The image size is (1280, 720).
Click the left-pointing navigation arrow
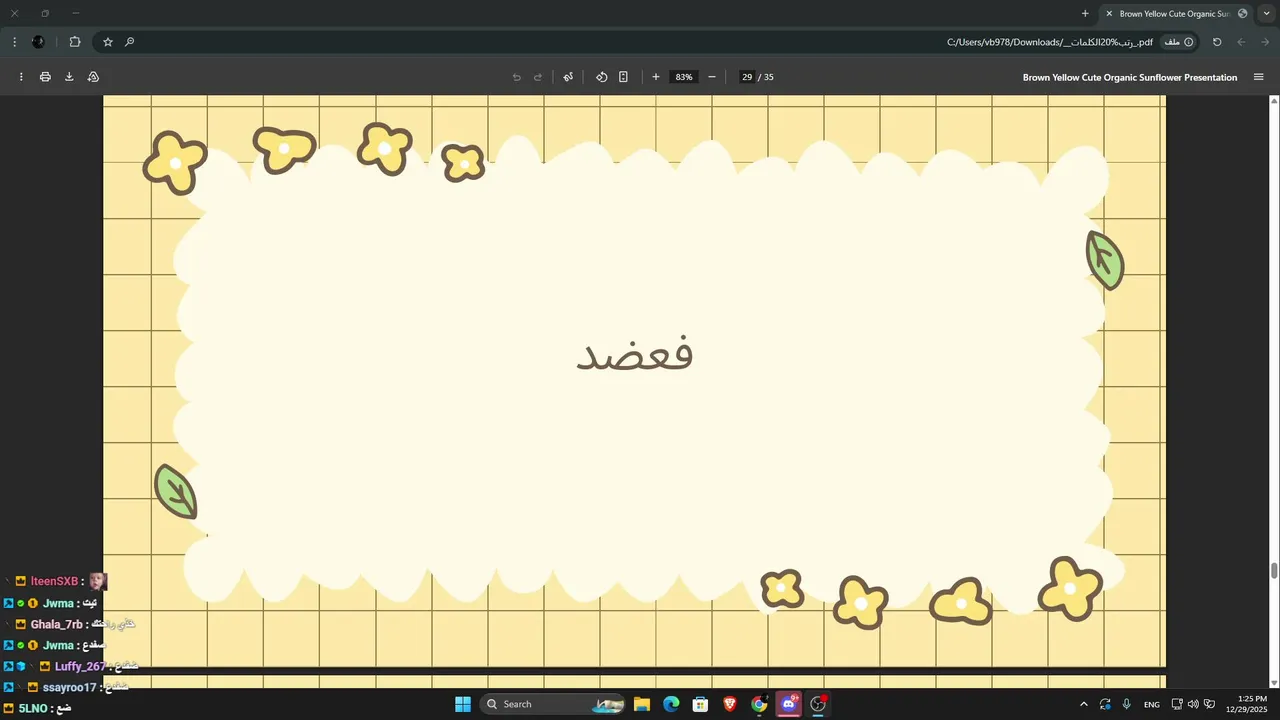[1241, 42]
